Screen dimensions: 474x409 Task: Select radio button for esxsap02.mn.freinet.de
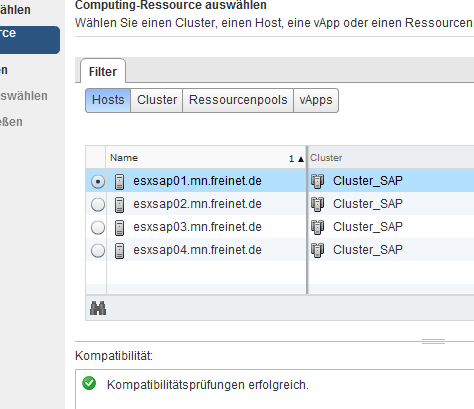tap(98, 205)
